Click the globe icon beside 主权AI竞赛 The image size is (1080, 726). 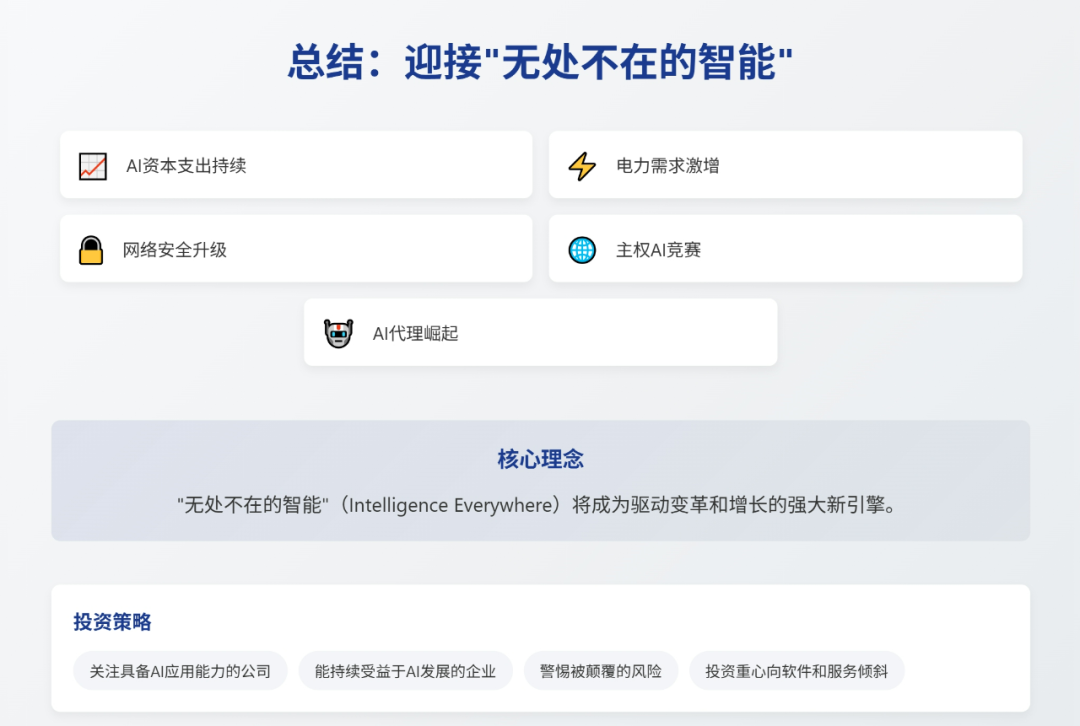coord(582,250)
